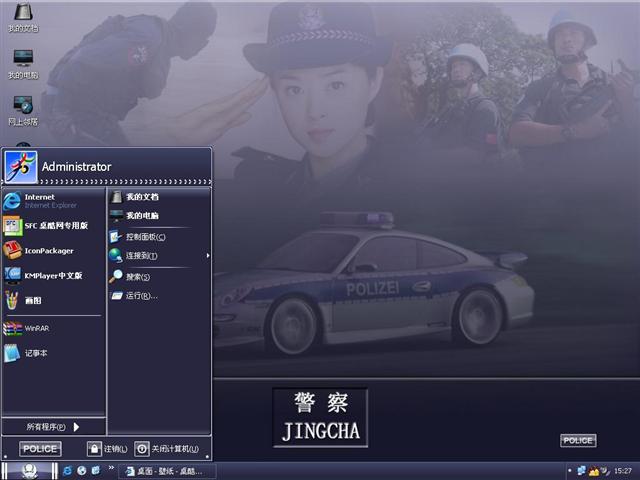Click the taskbar clock 15:27

click(x=623, y=471)
